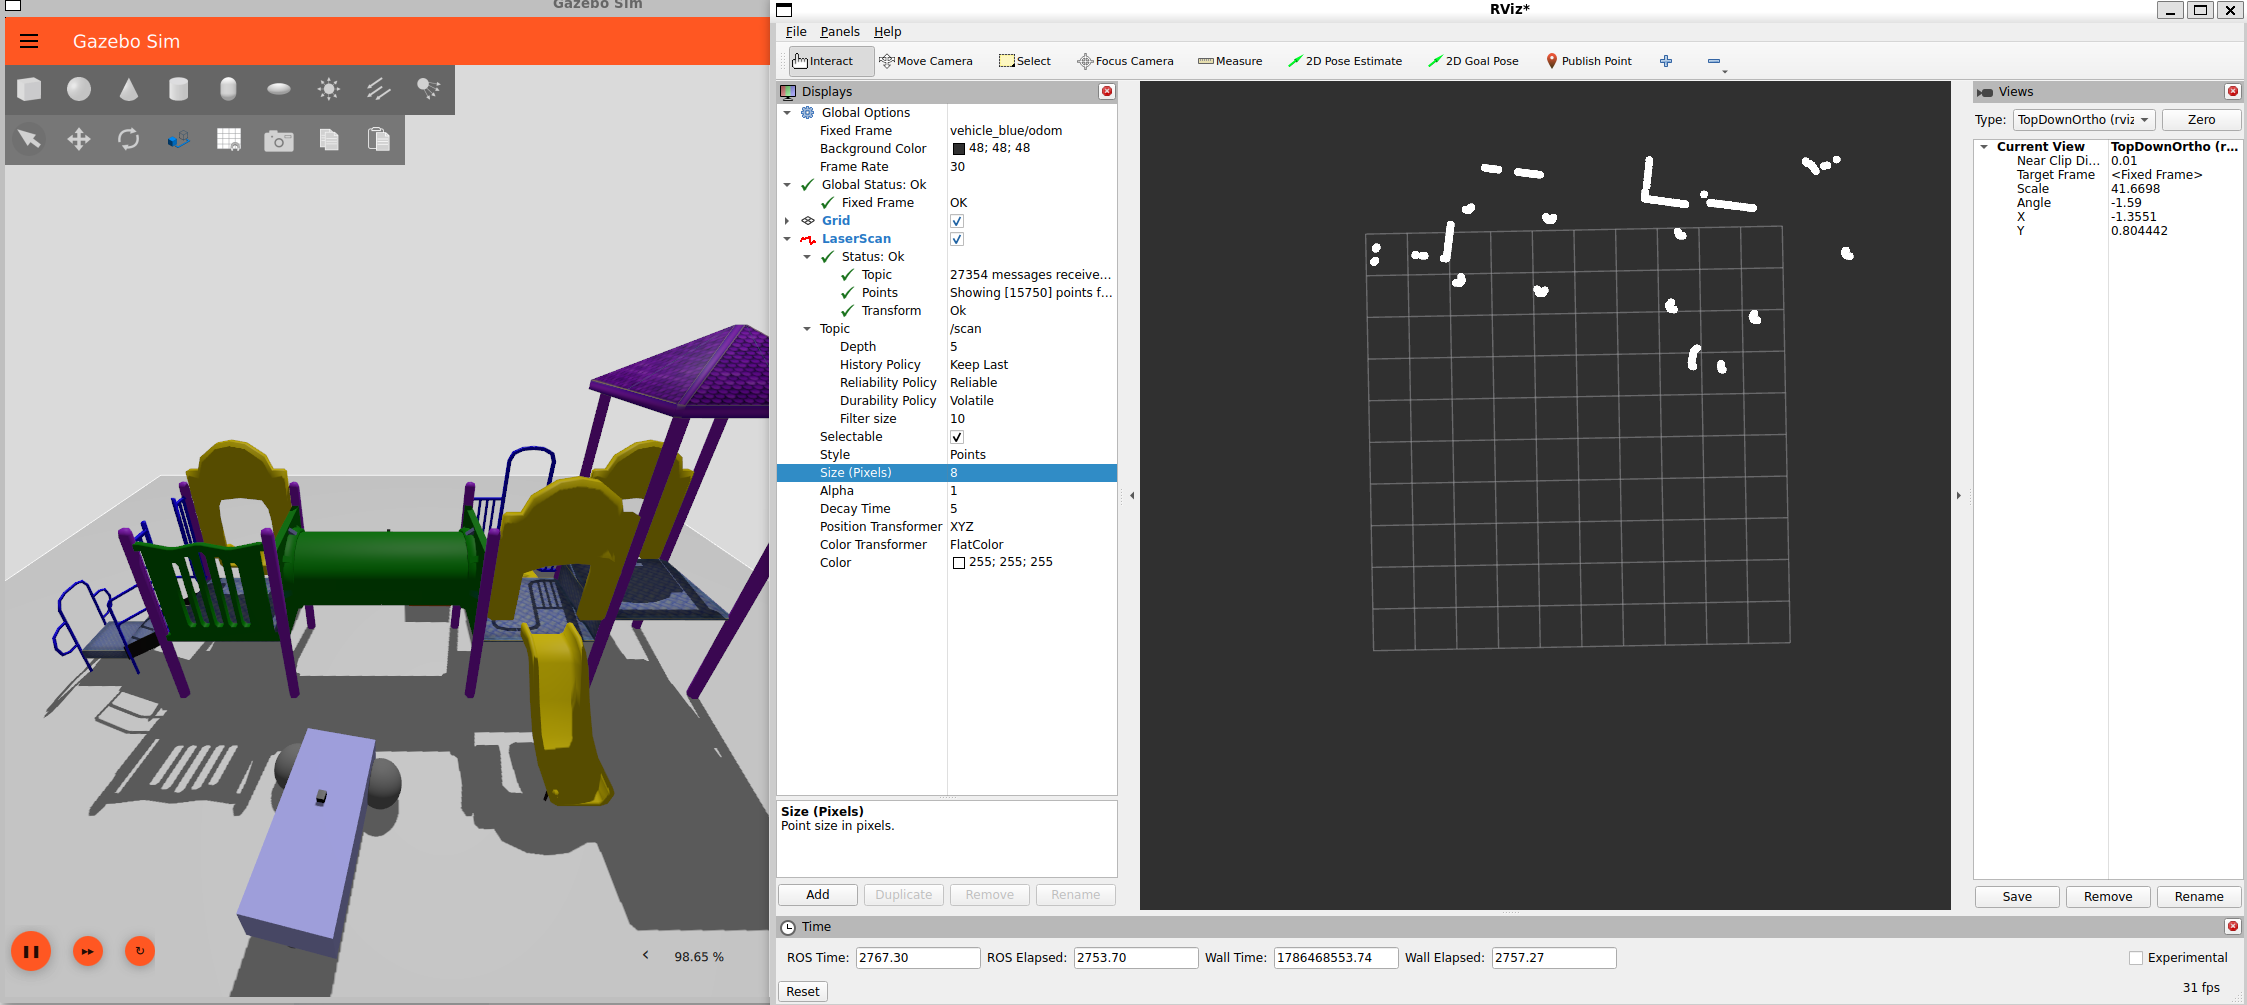This screenshot has width=2247, height=1005.
Task: Choose the Gazebo select arrow tool
Action: tap(29, 139)
